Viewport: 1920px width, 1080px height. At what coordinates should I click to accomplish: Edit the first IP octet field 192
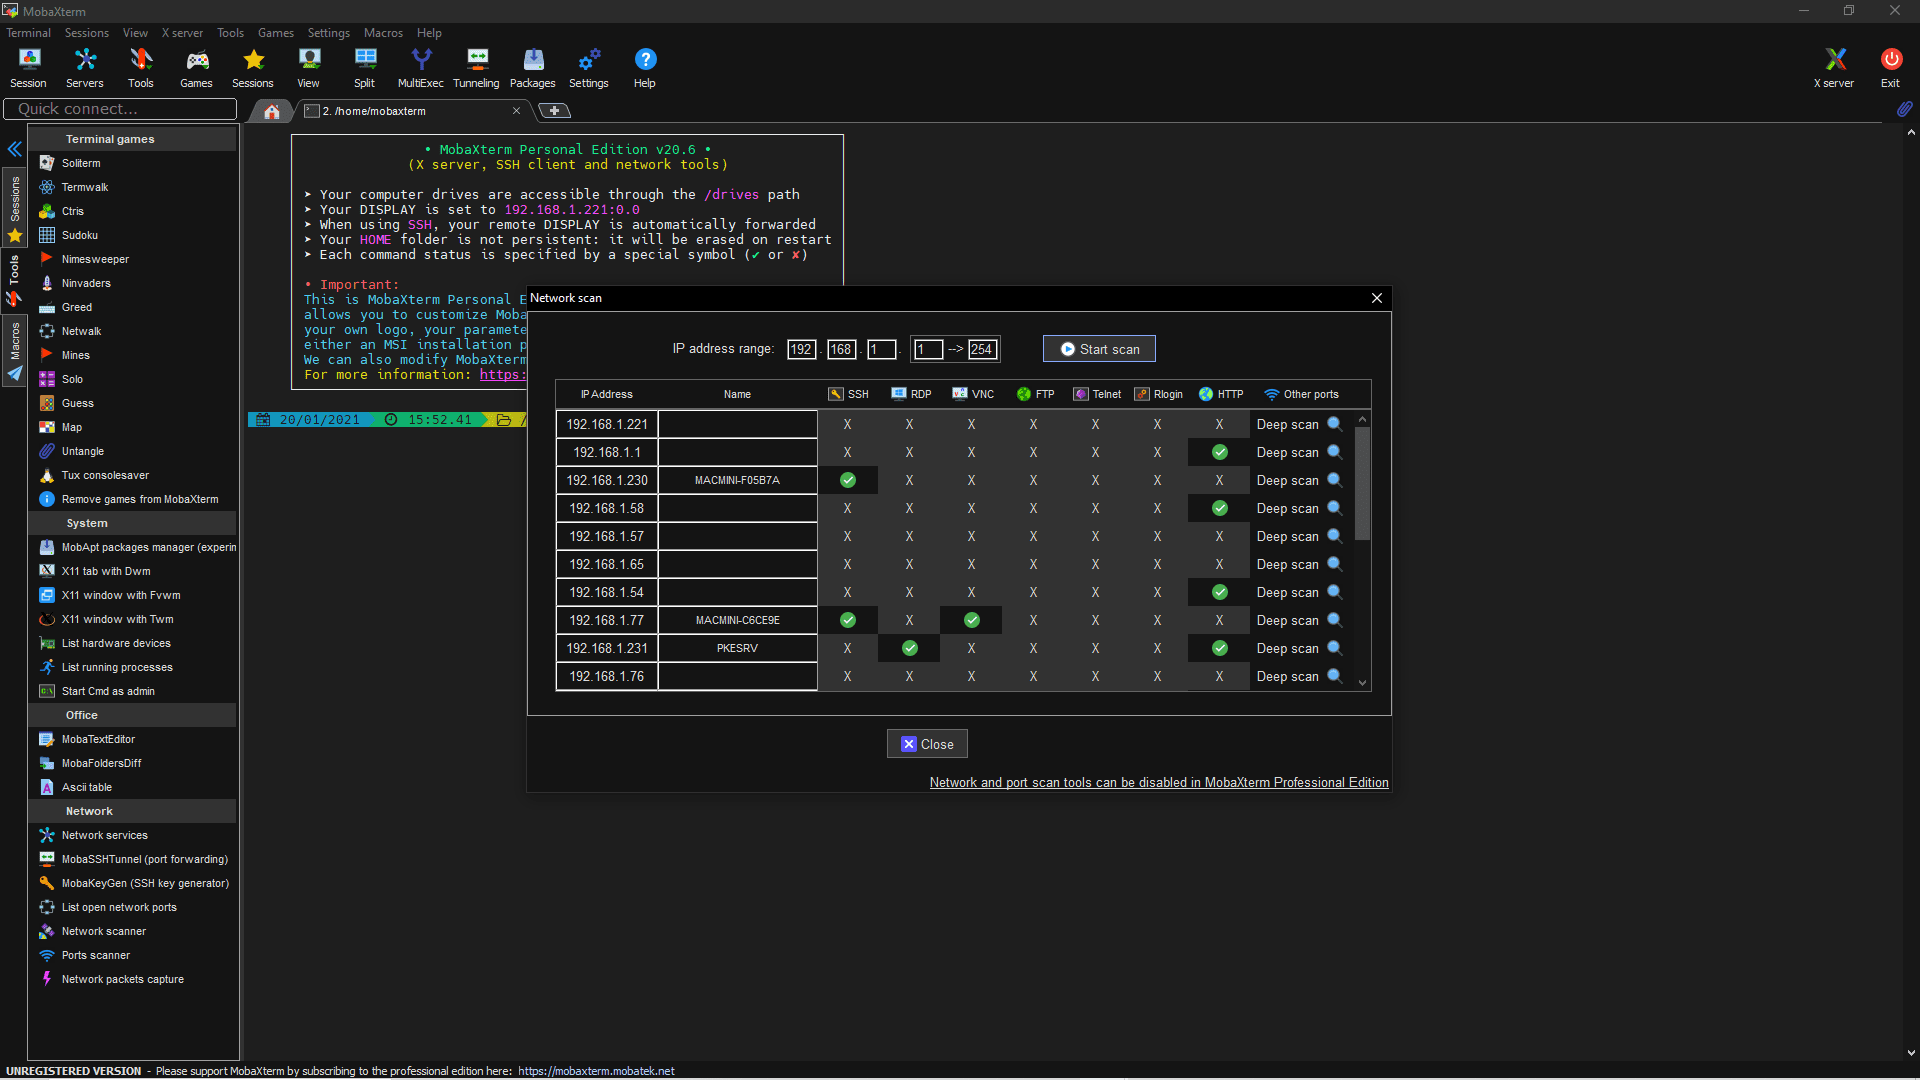pyautogui.click(x=802, y=349)
